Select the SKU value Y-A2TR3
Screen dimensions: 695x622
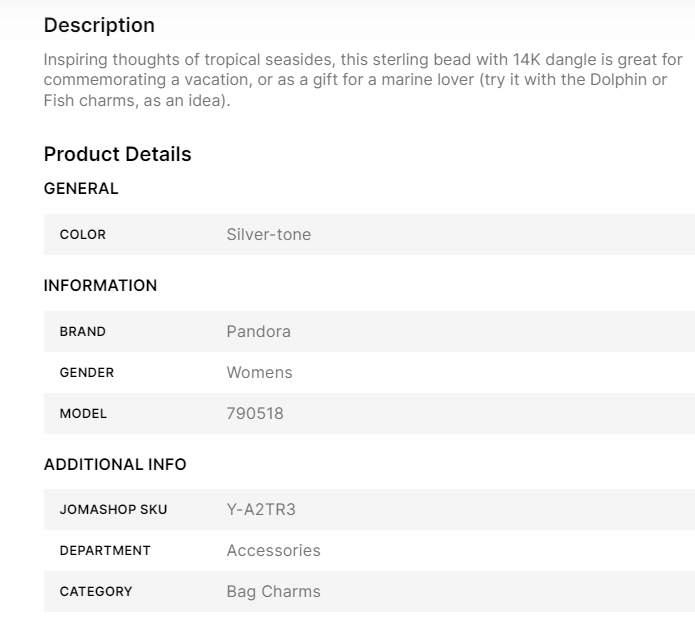[x=261, y=509]
